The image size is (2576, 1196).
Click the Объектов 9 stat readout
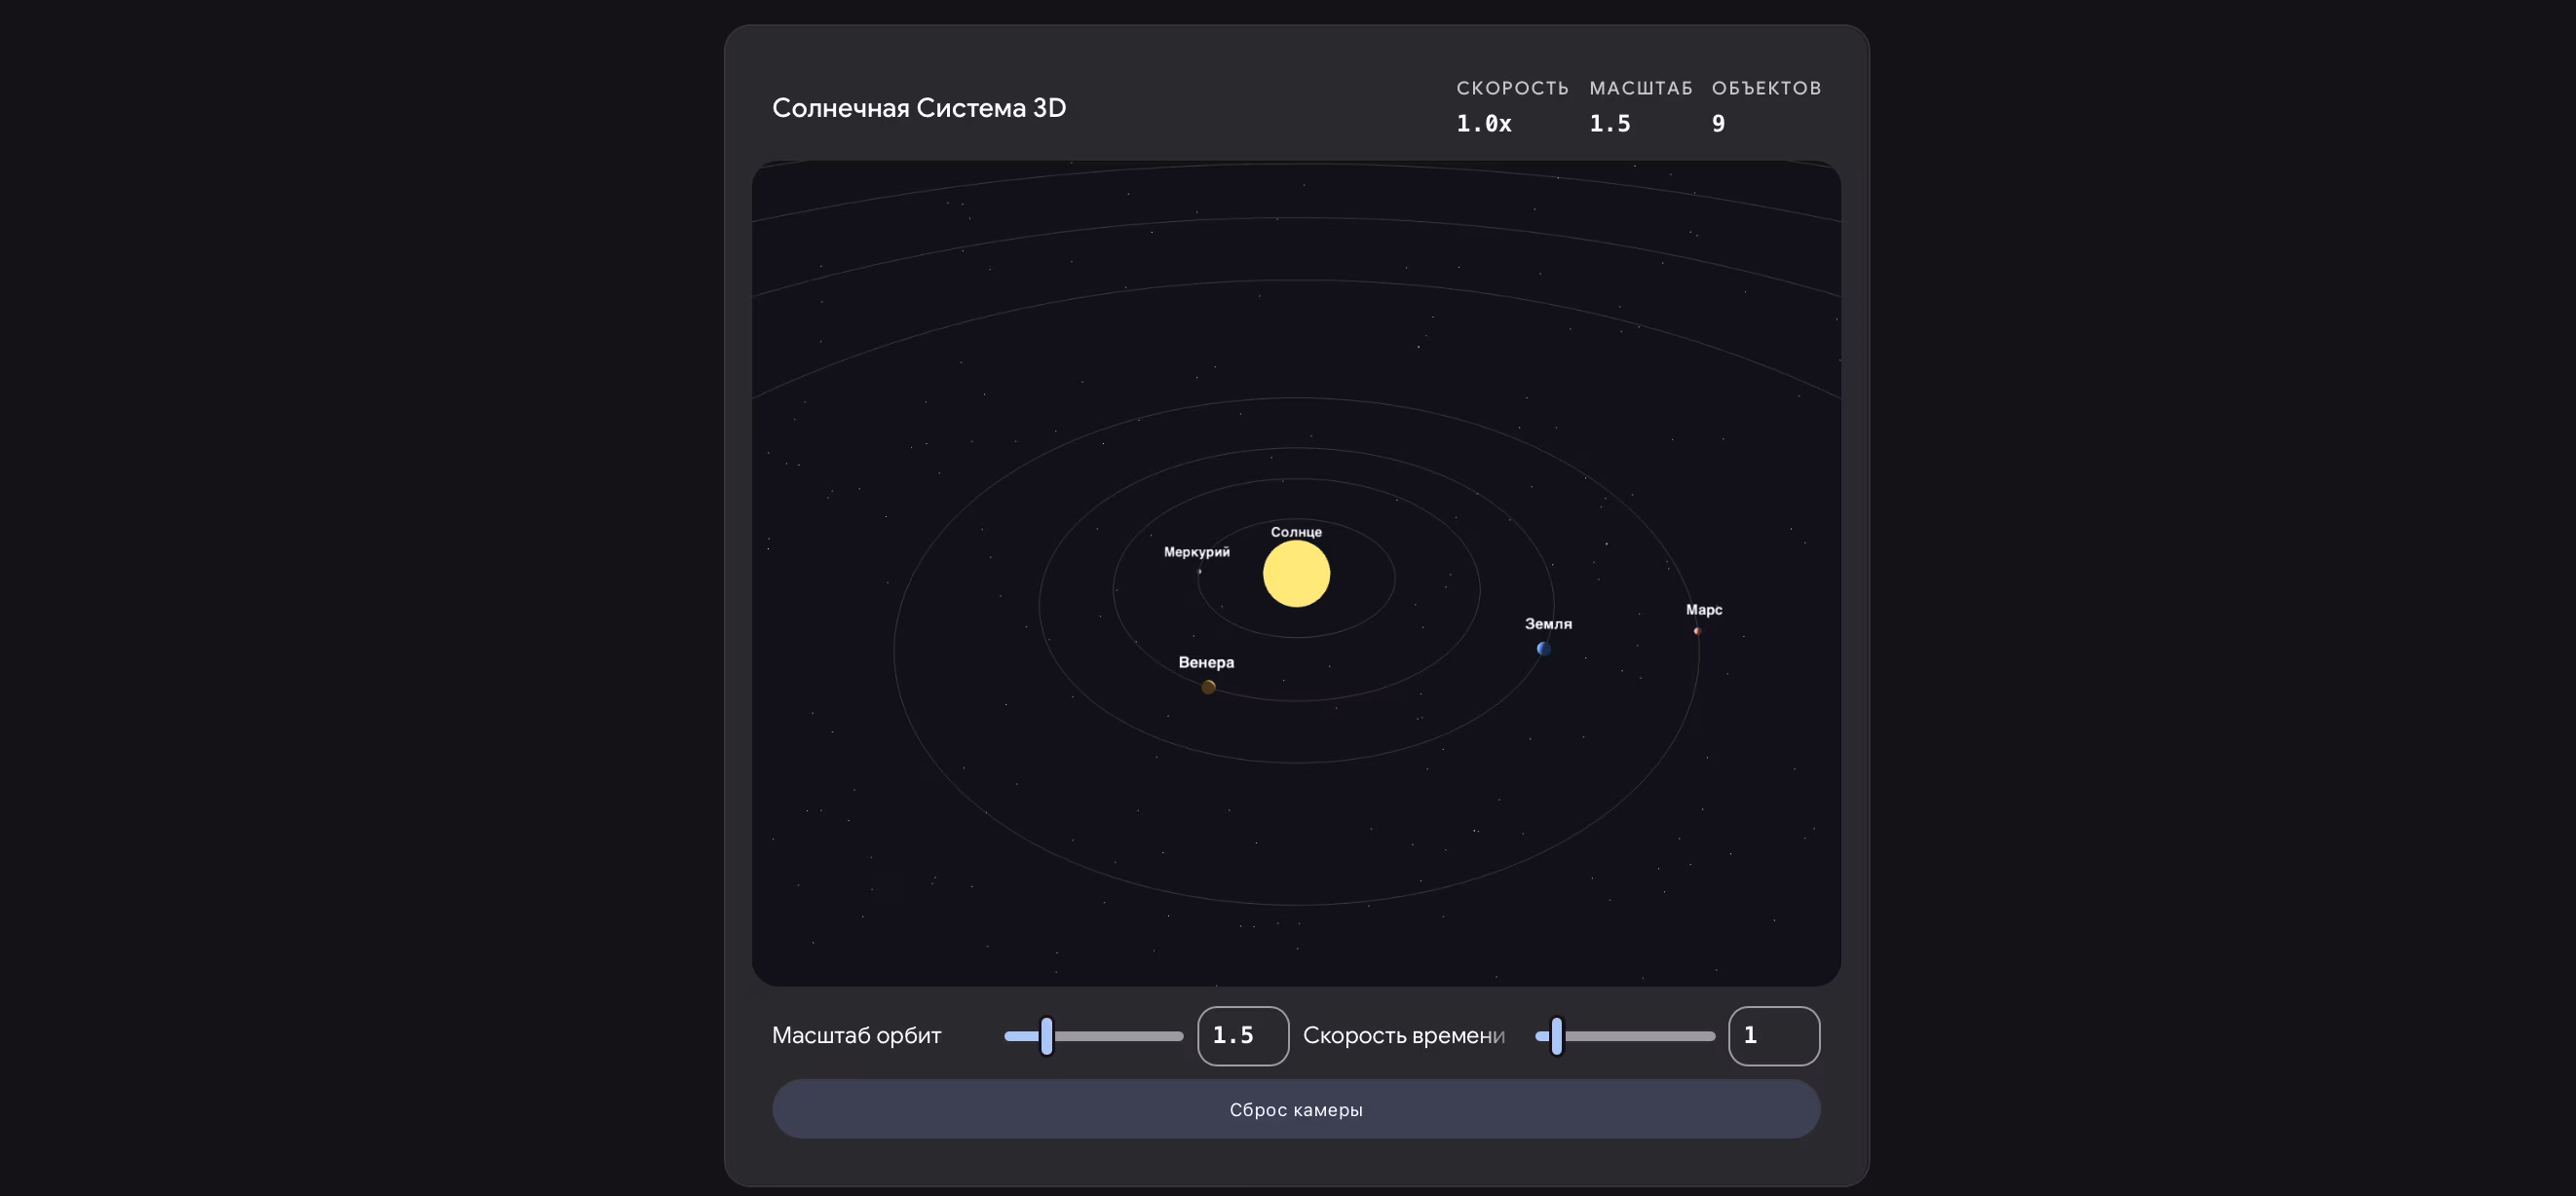coord(1718,124)
